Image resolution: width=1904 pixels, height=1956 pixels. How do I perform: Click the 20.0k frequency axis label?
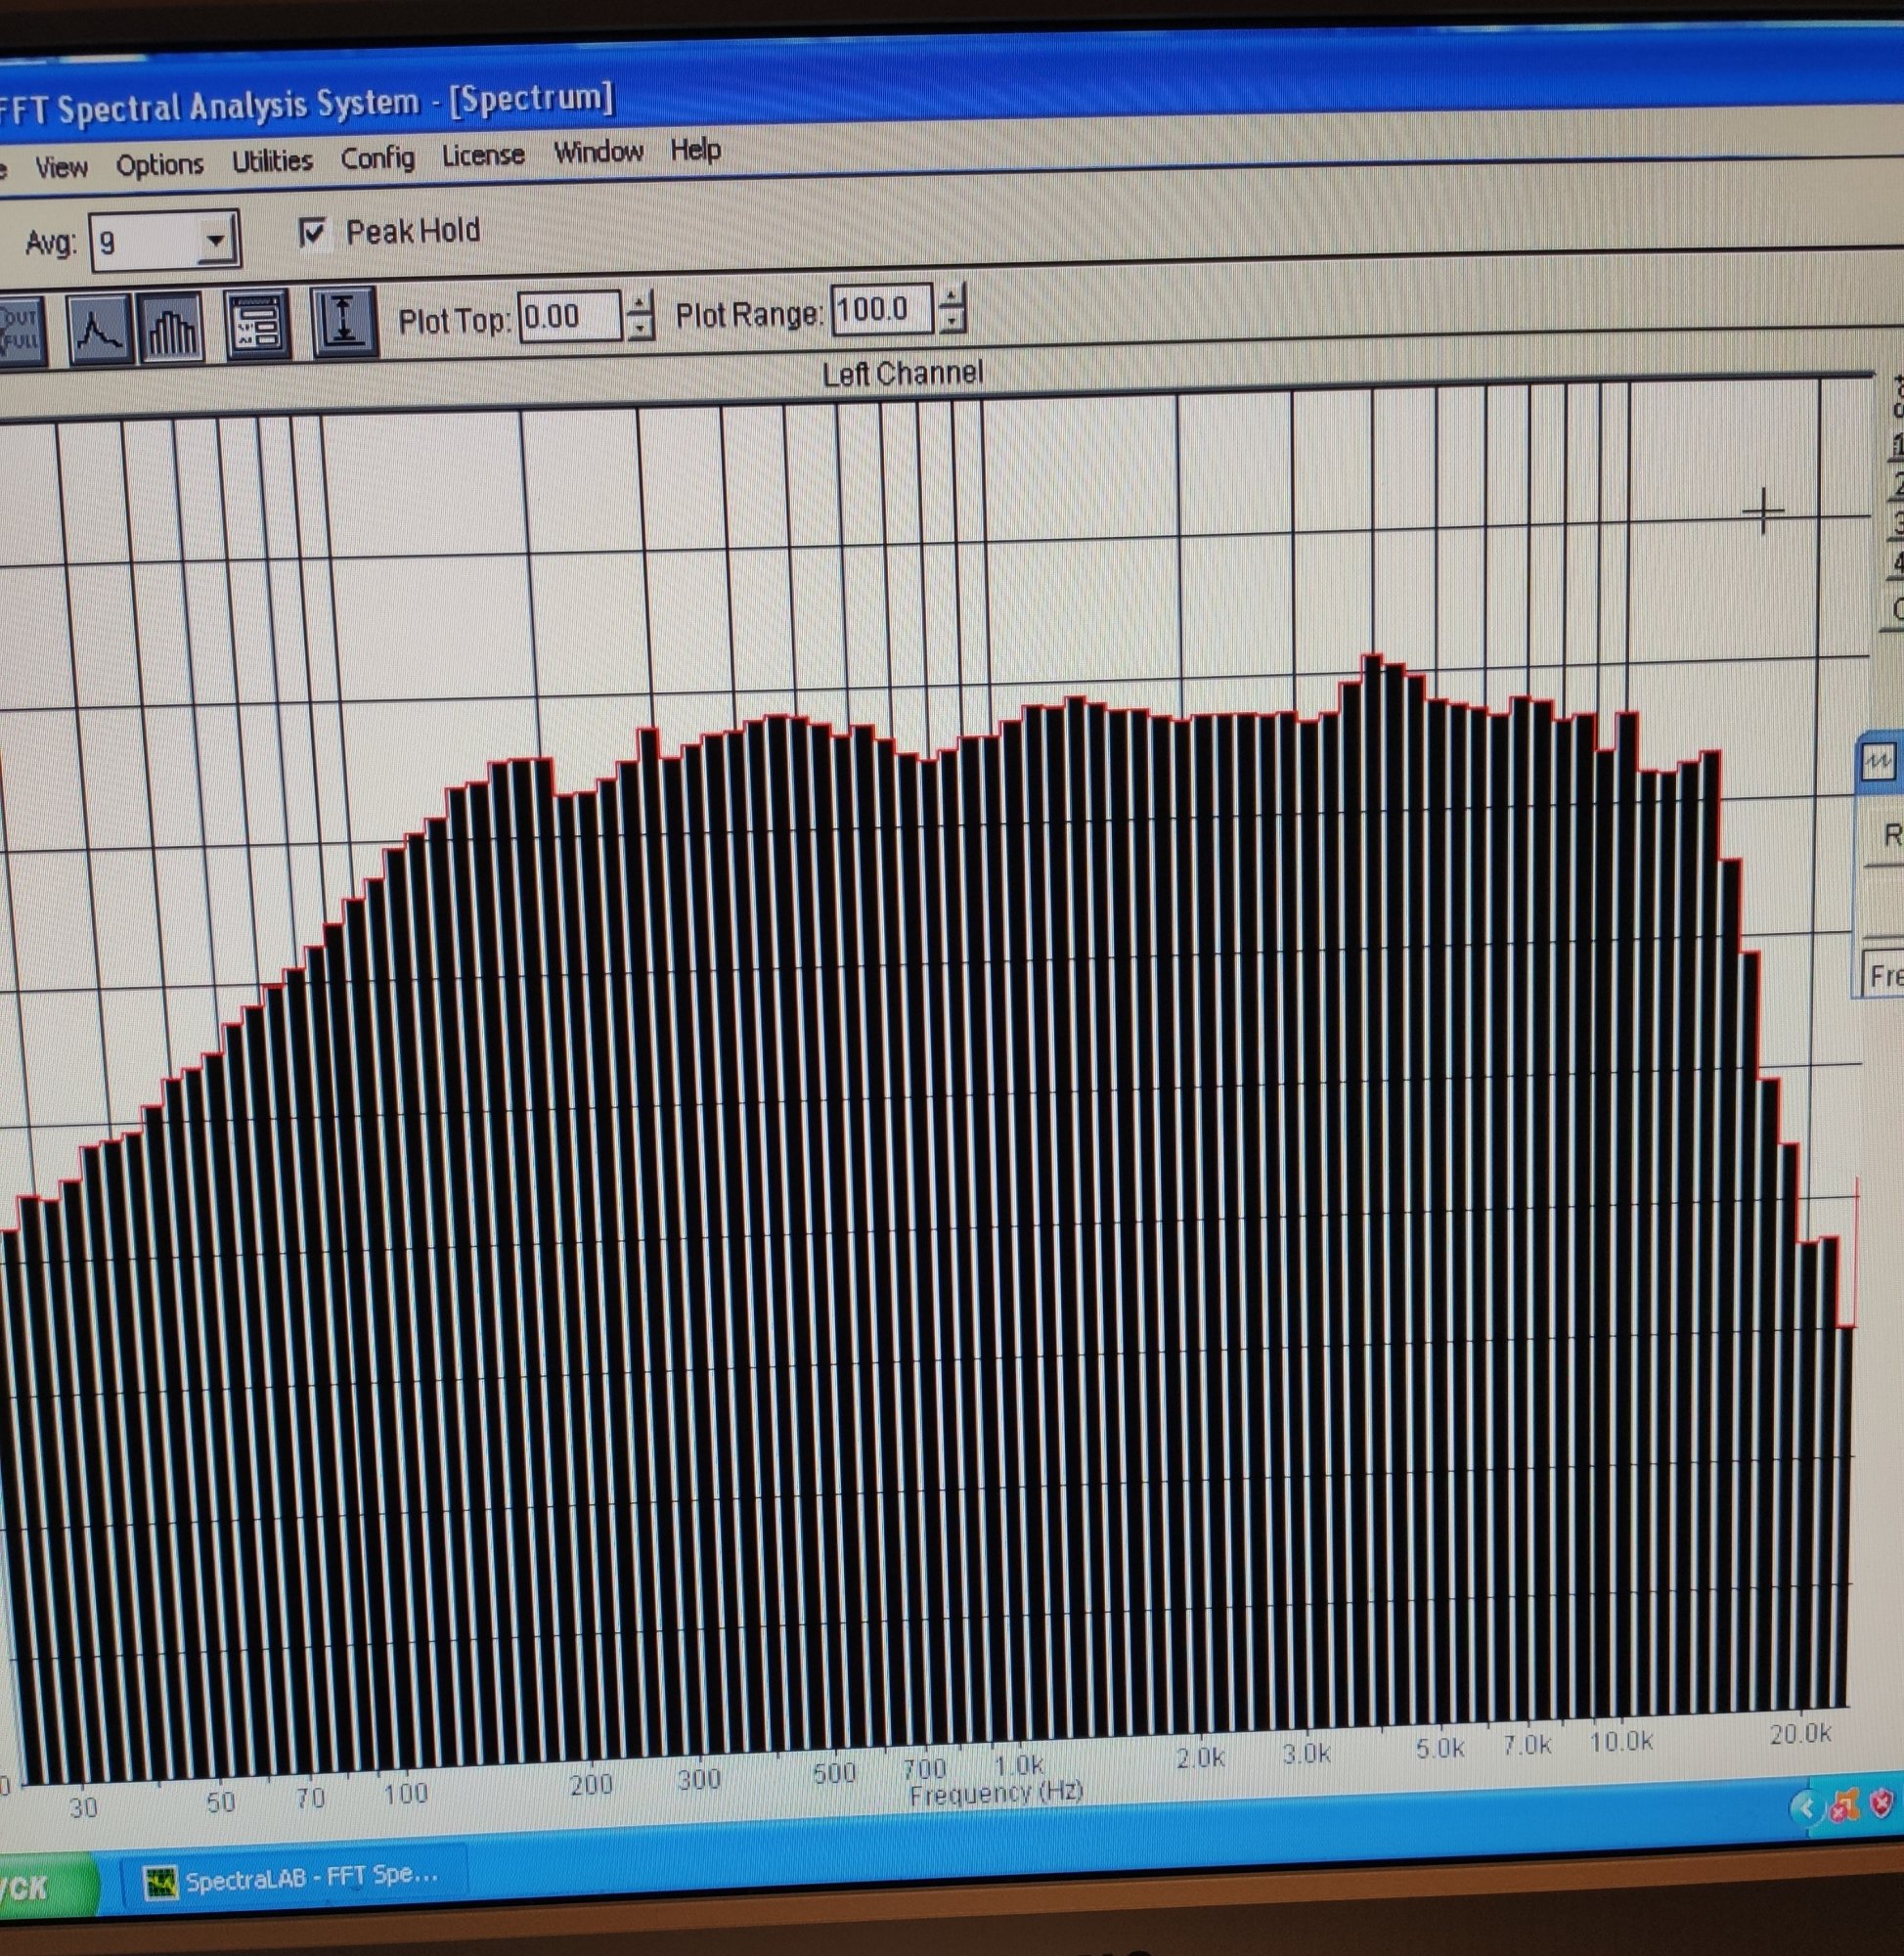pyautogui.click(x=1800, y=1735)
